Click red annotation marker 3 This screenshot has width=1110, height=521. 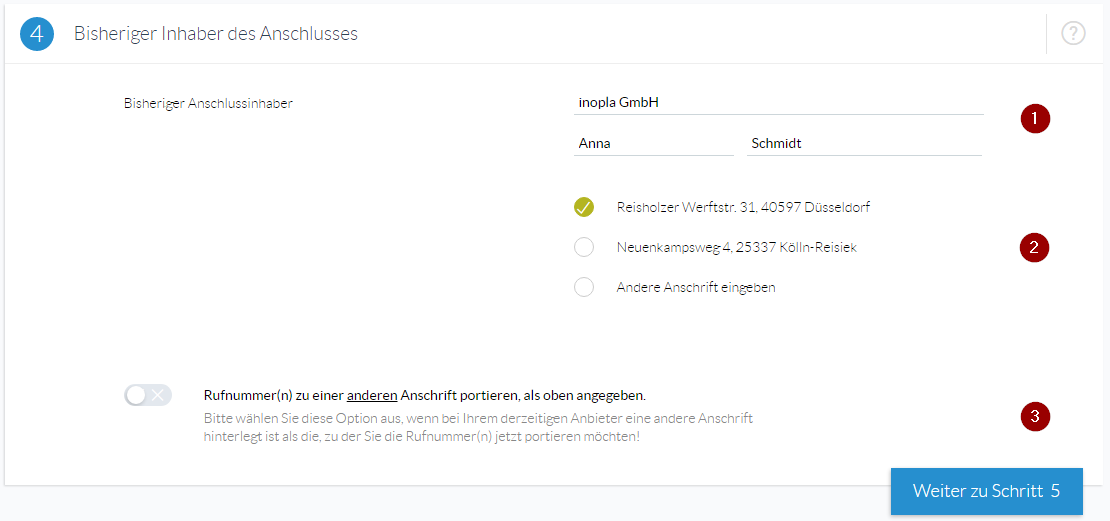(x=1035, y=416)
